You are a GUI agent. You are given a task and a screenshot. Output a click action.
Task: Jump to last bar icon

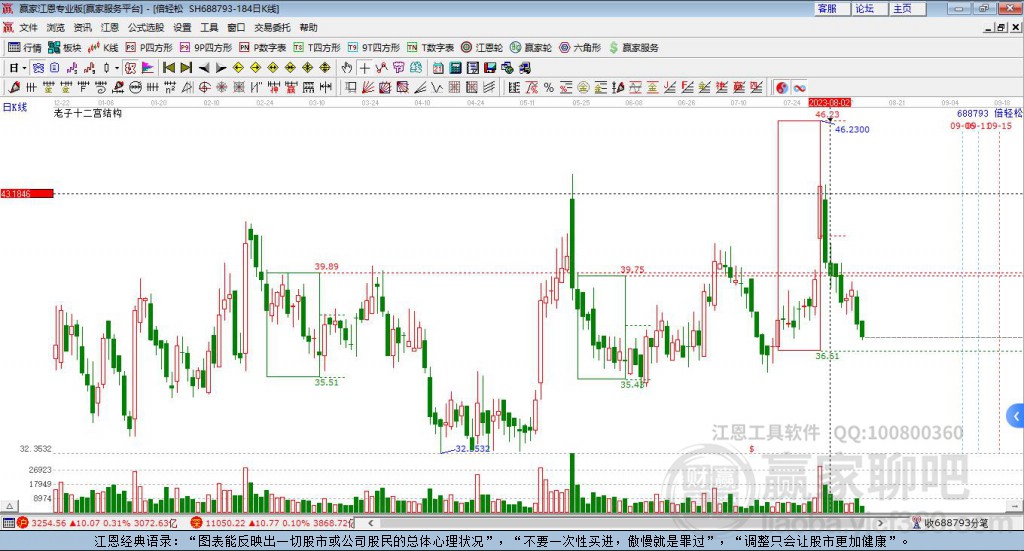click(186, 67)
